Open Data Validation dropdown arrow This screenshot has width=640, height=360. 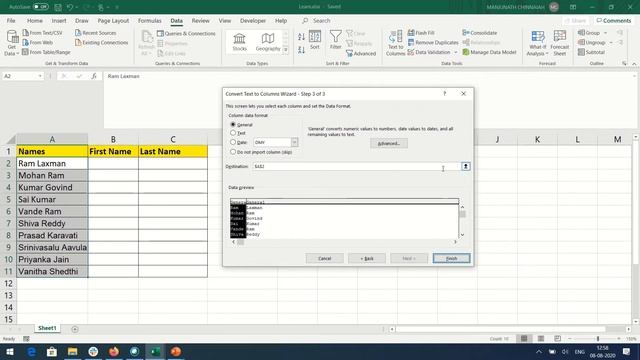pos(456,52)
